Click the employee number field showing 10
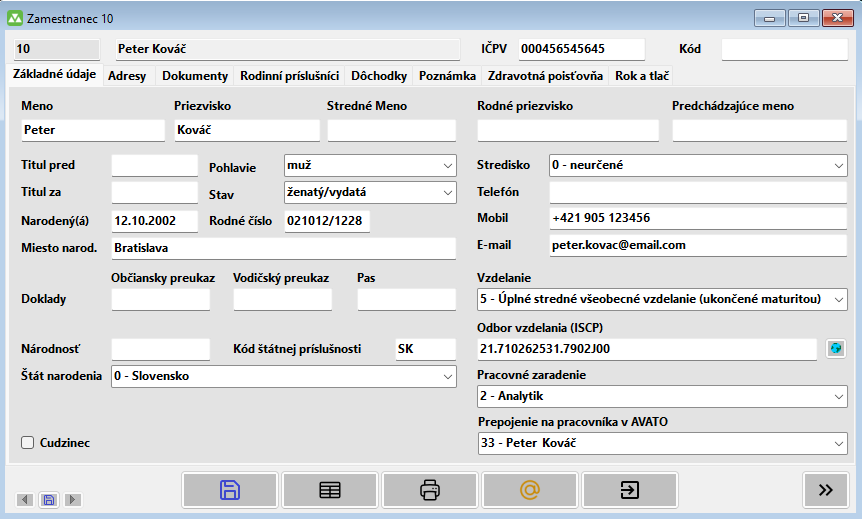862x519 pixels. [57, 49]
